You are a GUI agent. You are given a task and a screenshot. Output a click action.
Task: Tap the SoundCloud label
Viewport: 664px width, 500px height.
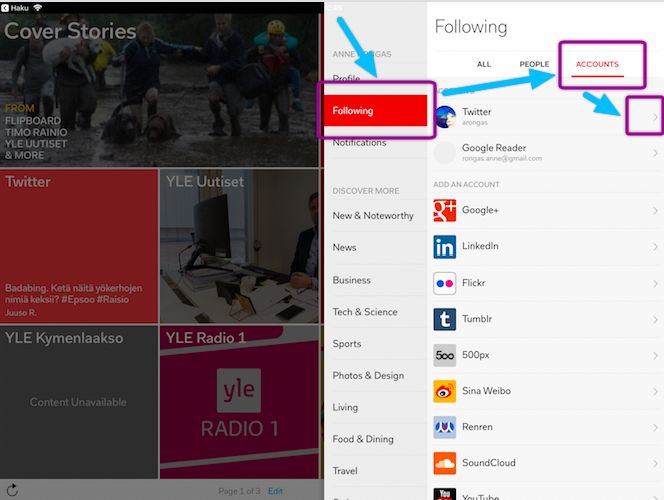489,463
